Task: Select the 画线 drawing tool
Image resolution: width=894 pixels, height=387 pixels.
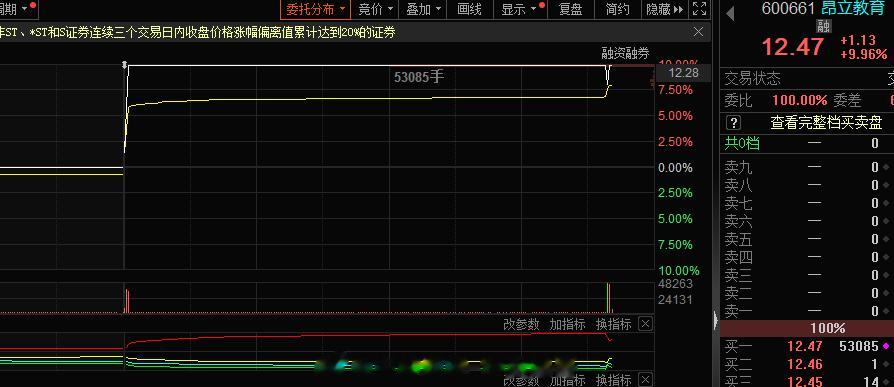Action: click(x=469, y=9)
